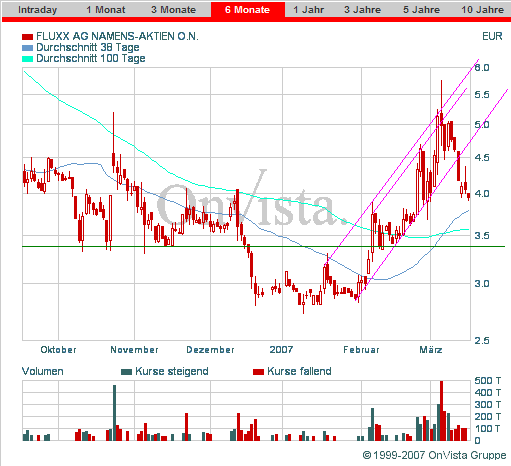Click the März axis label
511x466 pixels.
(431, 350)
